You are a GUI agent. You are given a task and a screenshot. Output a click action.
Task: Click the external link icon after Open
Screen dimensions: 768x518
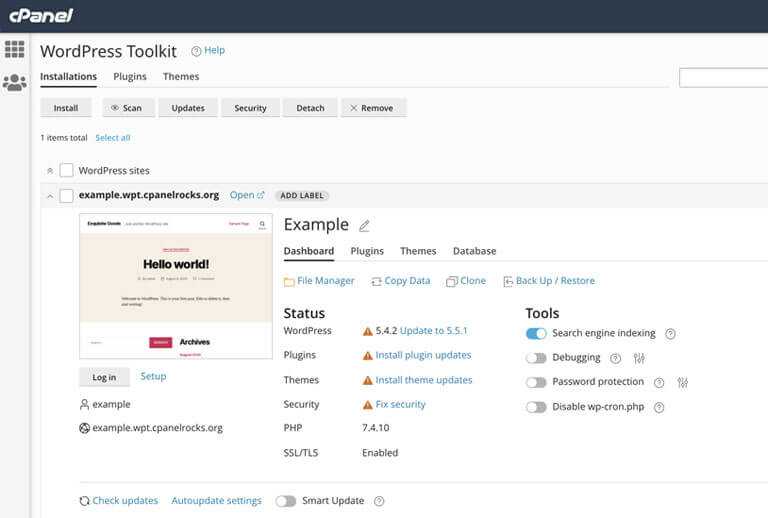tap(261, 195)
